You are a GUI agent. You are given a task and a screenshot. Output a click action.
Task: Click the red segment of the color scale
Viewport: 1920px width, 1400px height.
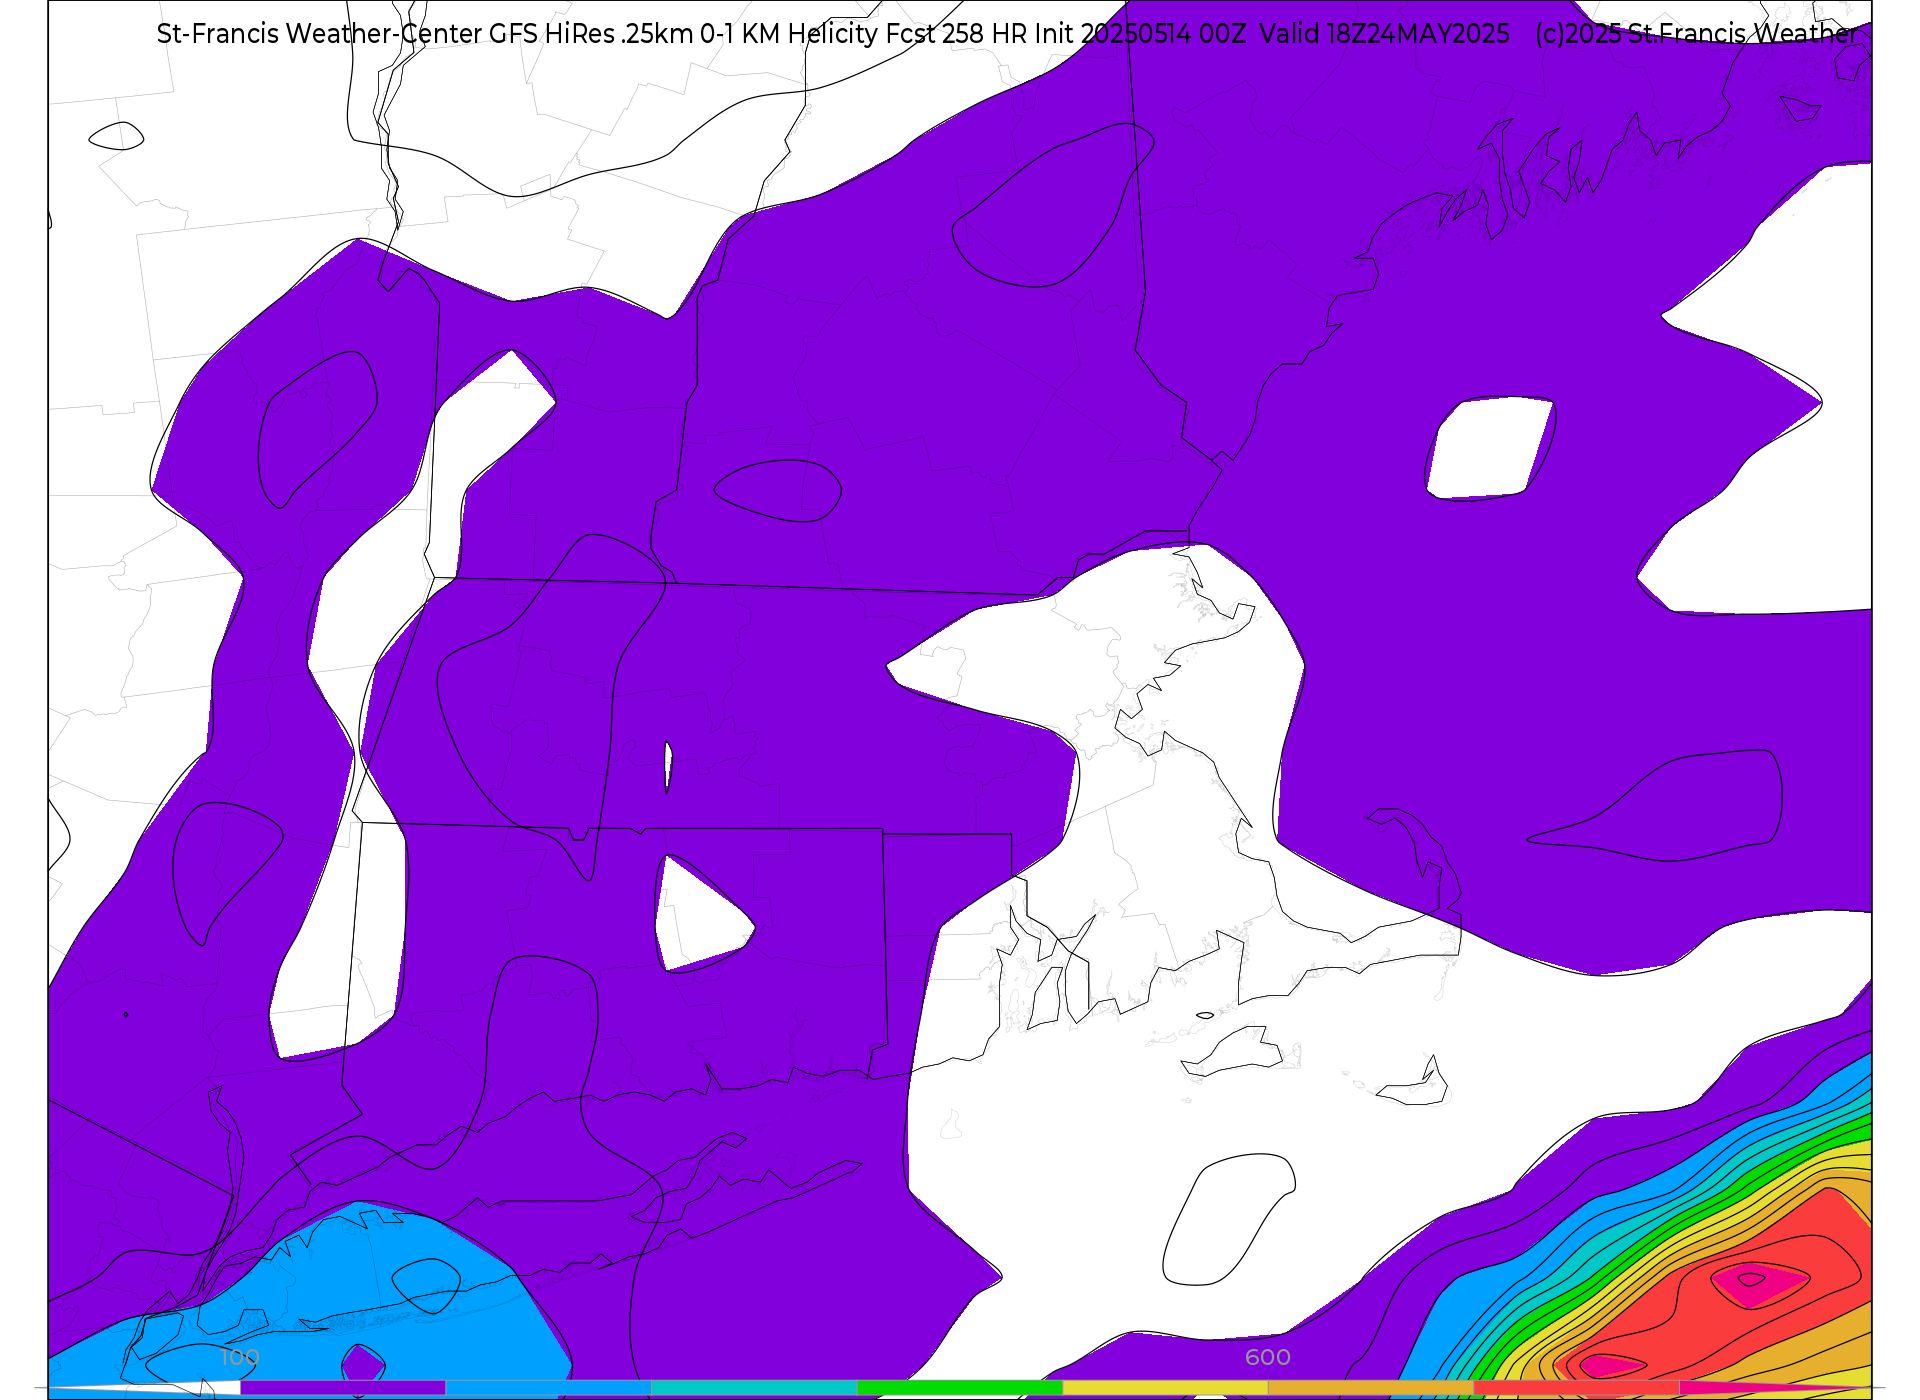pos(1576,1388)
